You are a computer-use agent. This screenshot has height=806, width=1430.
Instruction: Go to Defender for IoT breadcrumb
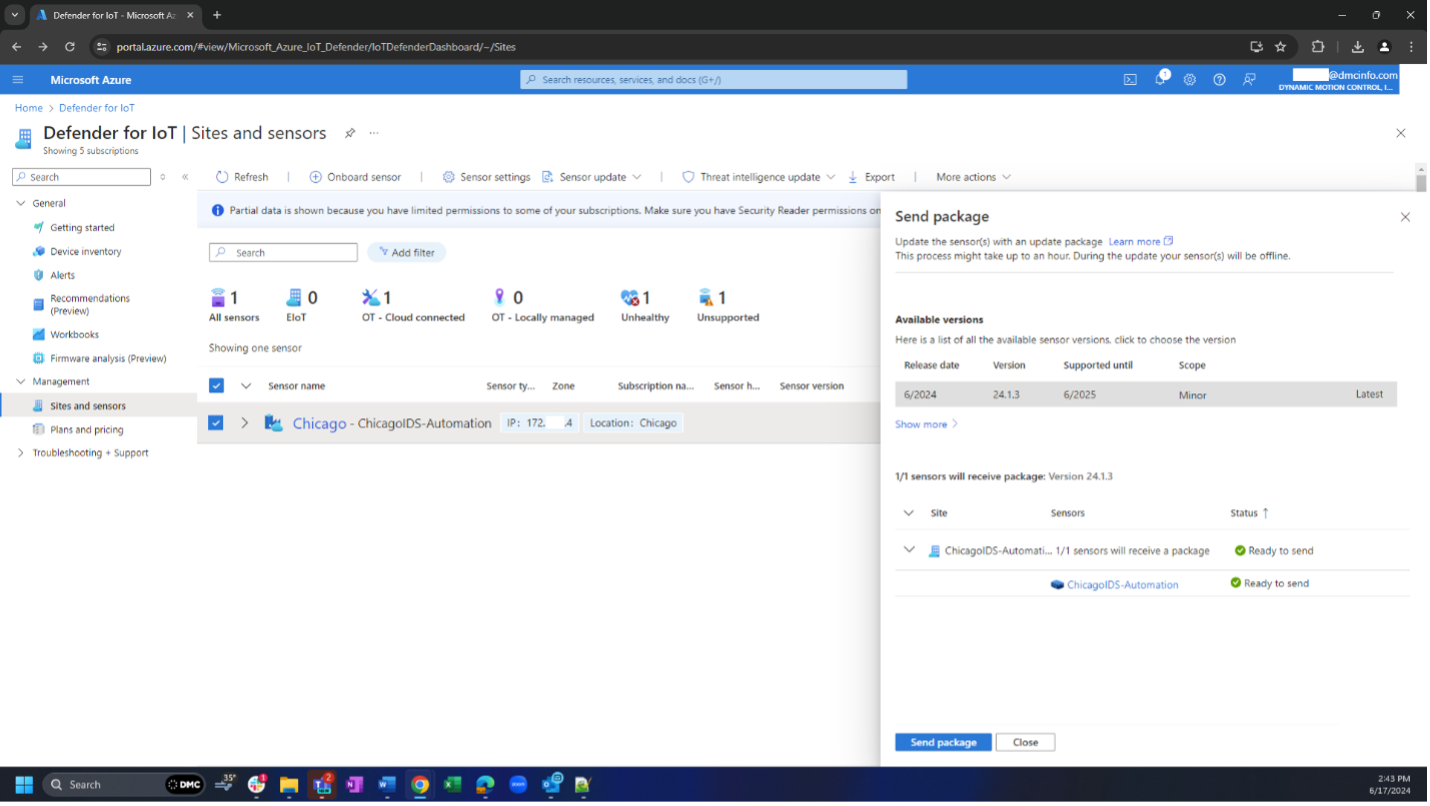pyautogui.click(x=97, y=108)
